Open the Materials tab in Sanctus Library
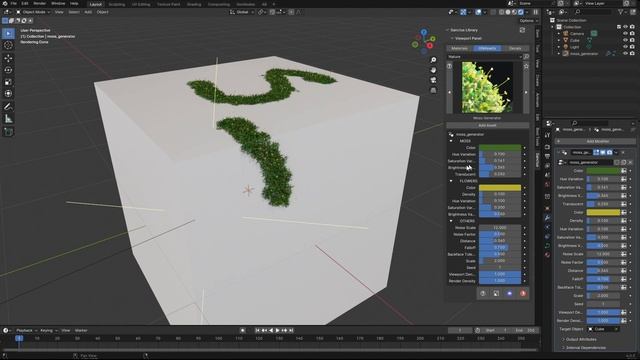 [x=460, y=48]
